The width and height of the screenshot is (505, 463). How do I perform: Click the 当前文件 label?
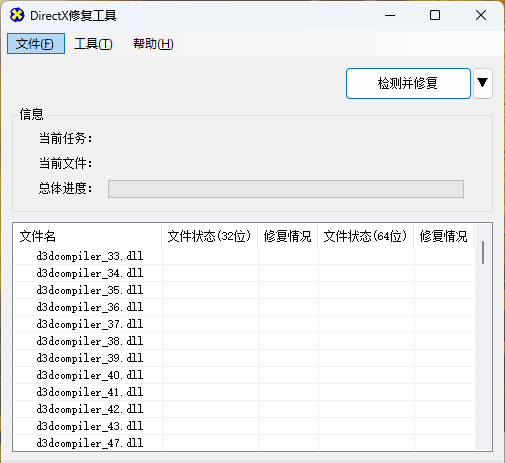(65, 164)
